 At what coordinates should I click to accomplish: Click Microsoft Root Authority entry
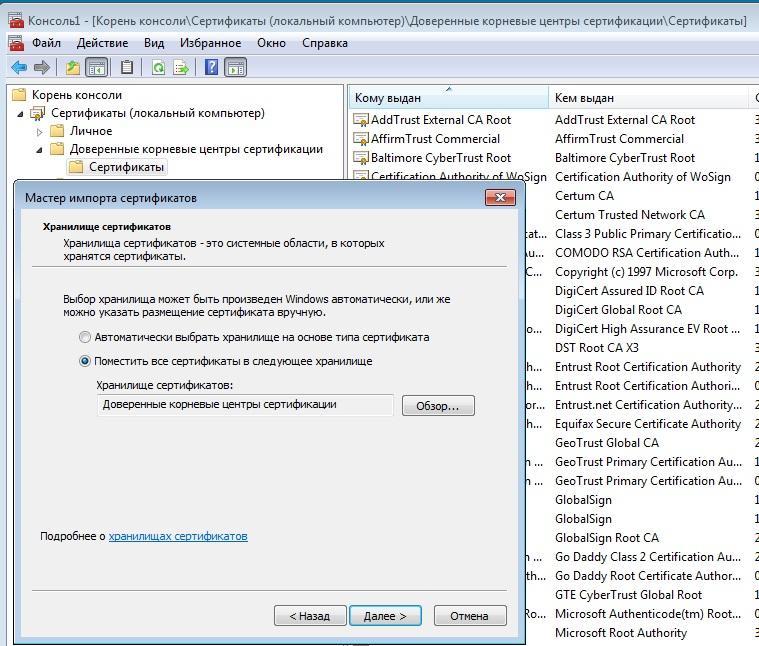click(621, 633)
